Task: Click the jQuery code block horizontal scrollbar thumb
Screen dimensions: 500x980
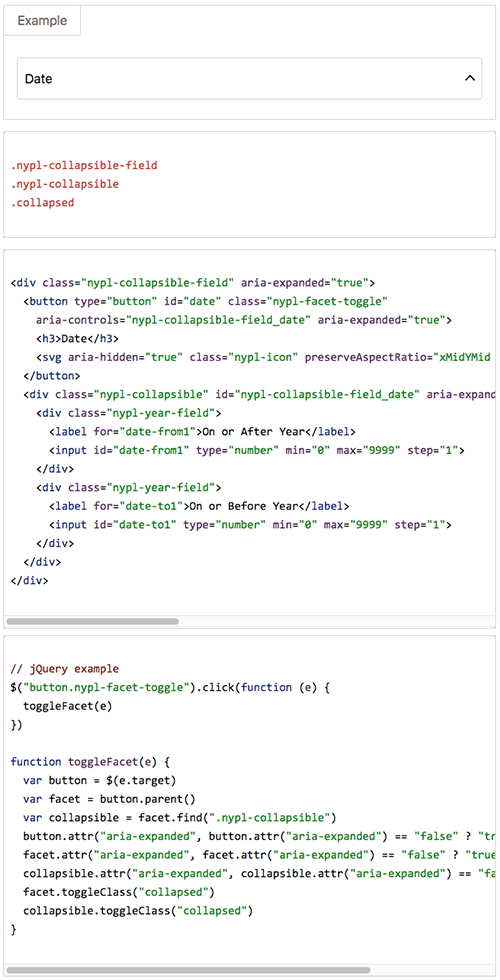Action: click(188, 970)
